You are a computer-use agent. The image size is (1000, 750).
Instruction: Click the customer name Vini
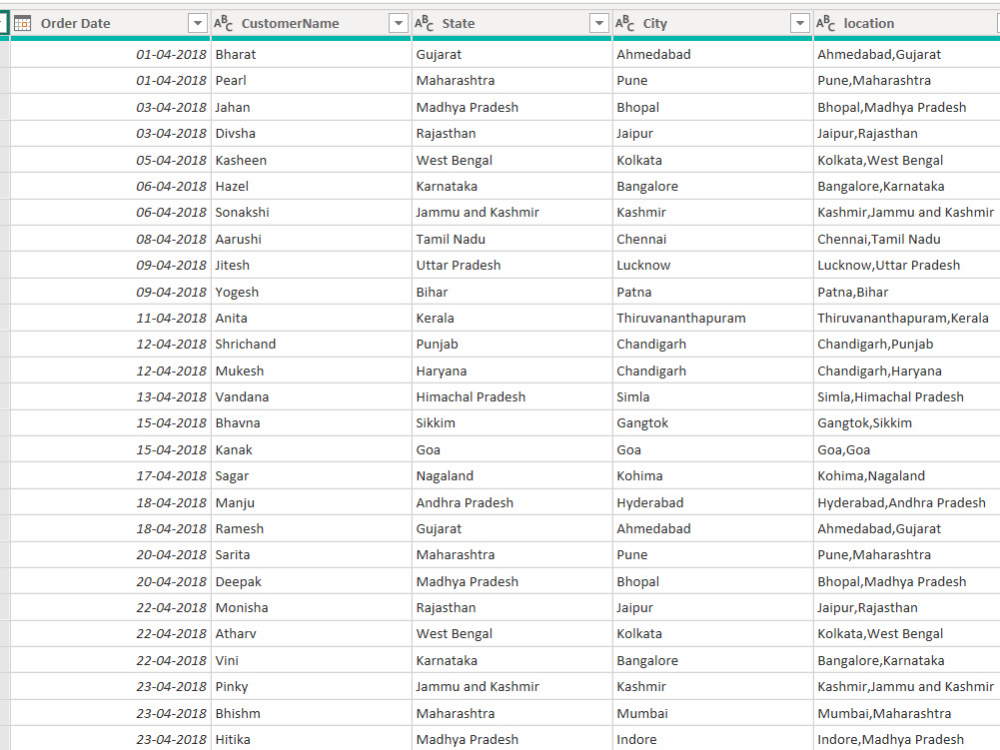pos(226,661)
